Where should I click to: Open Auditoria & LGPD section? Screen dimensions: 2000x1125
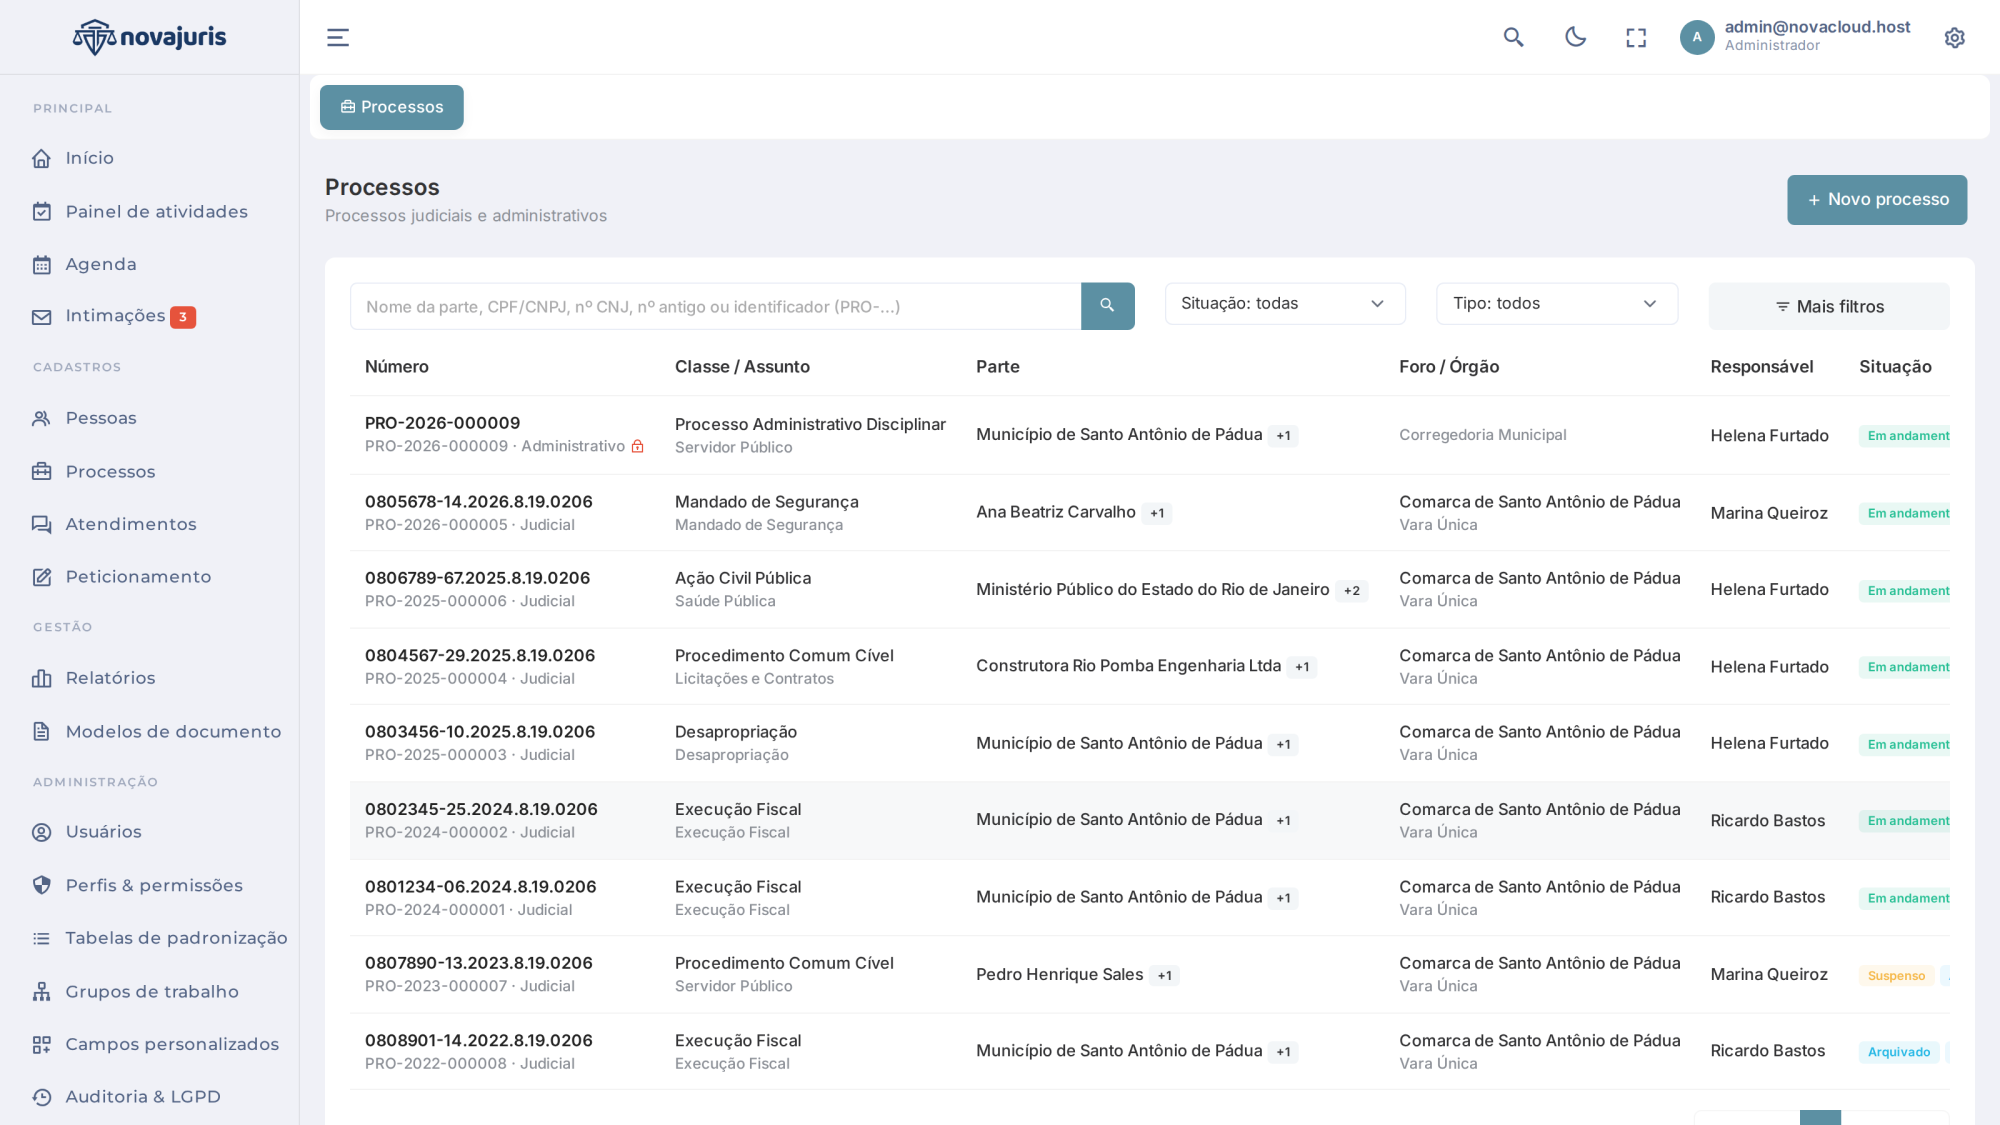pyautogui.click(x=126, y=1097)
